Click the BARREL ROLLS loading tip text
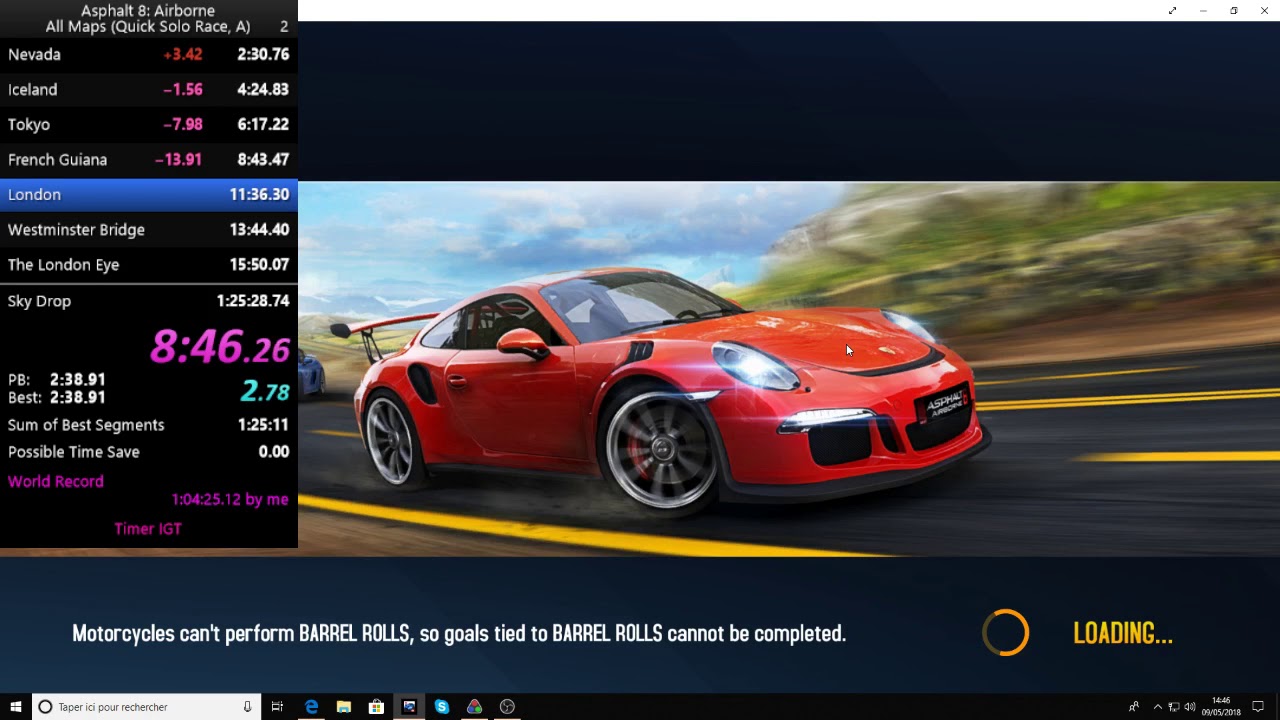This screenshot has width=1280, height=720. pos(459,633)
